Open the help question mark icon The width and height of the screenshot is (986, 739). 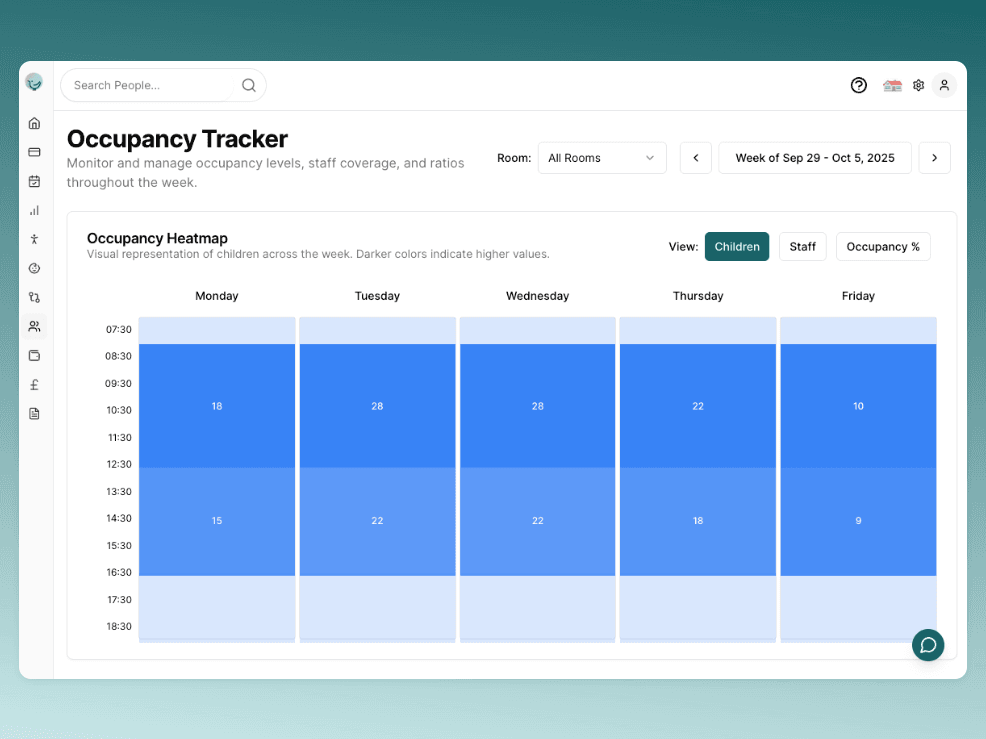coord(858,85)
